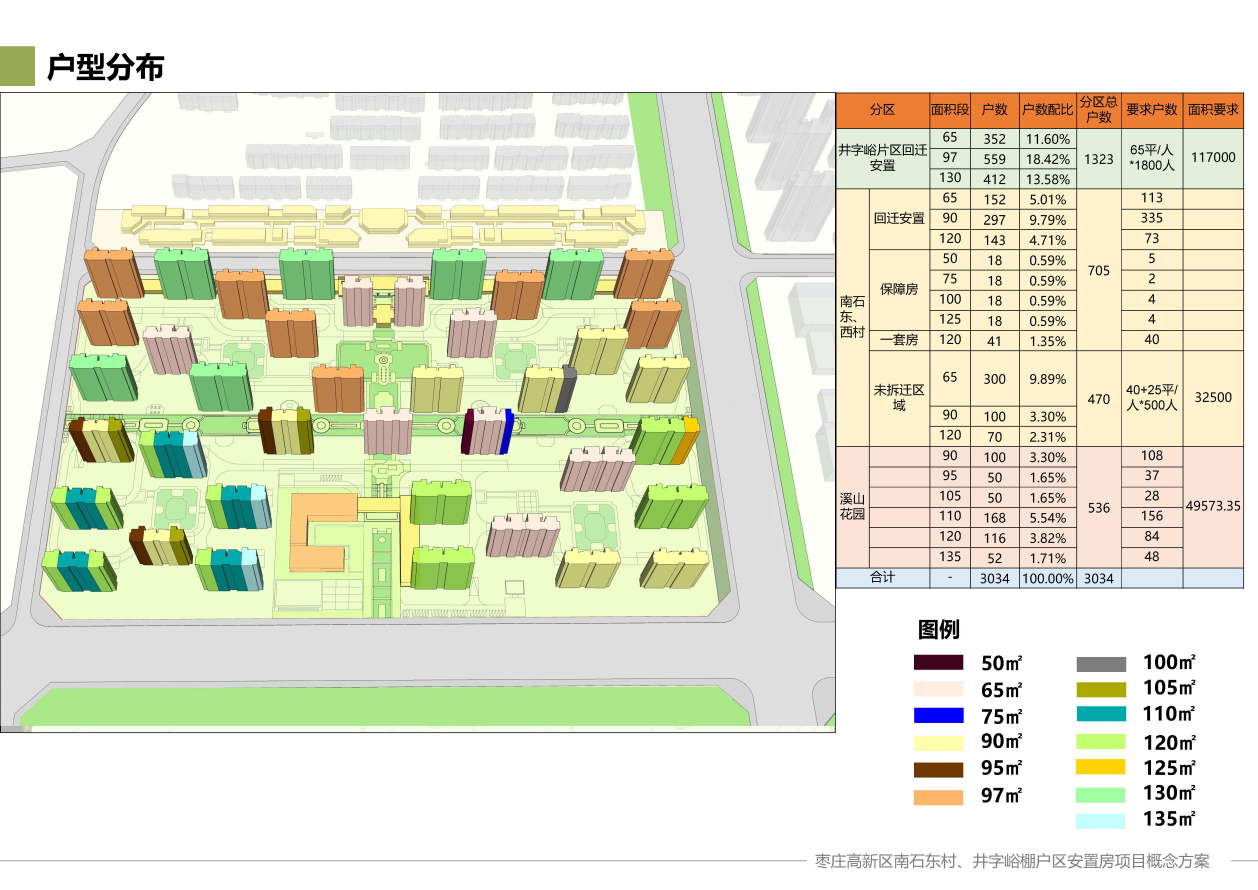The height and width of the screenshot is (890, 1258).
Task: Click the 65㎡ pale pink legend swatch
Action: (938, 689)
